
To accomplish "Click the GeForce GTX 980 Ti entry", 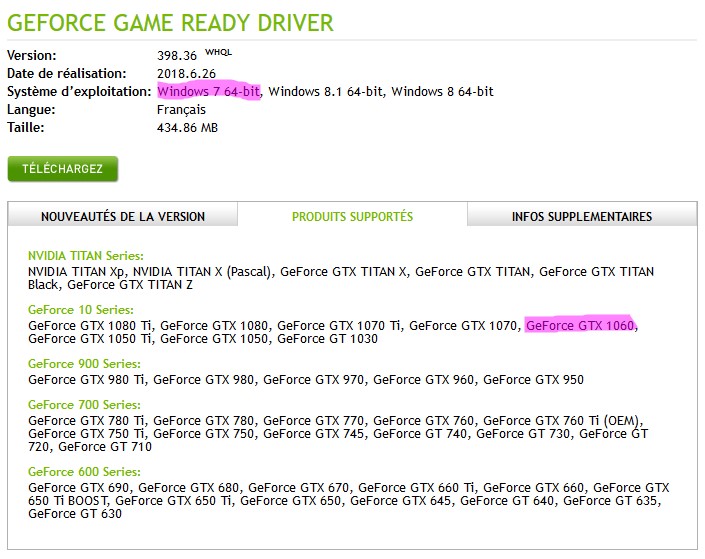I will (x=86, y=380).
